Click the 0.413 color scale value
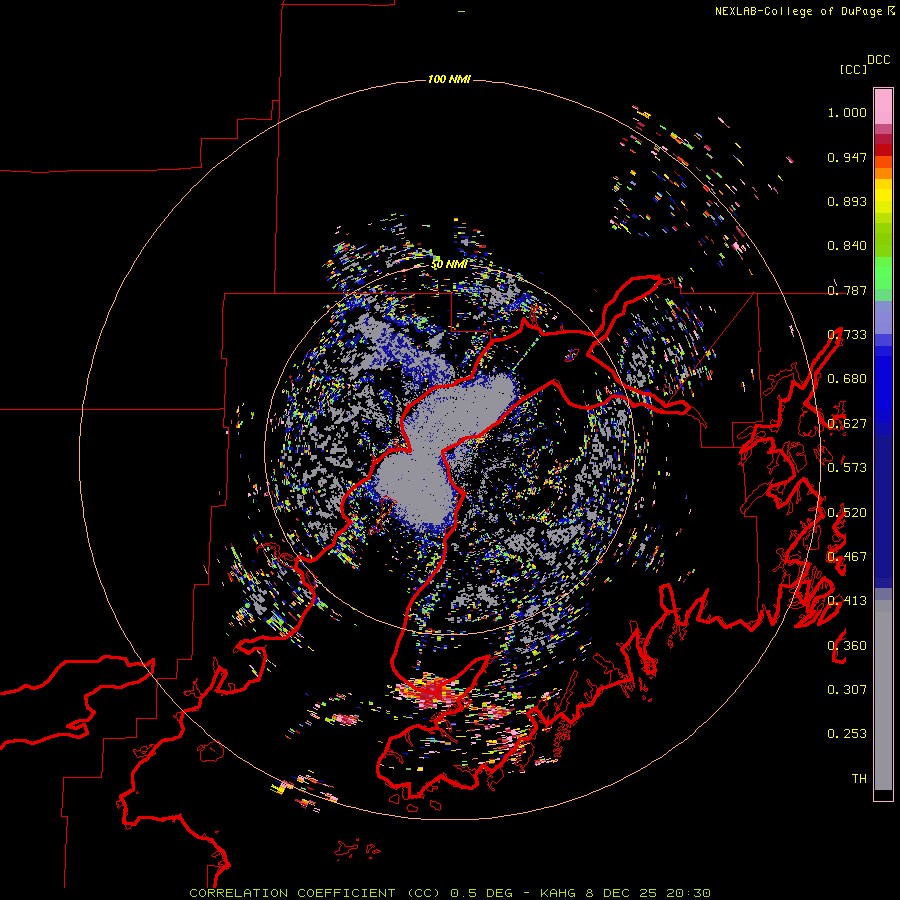Image resolution: width=900 pixels, height=900 pixels. point(847,601)
